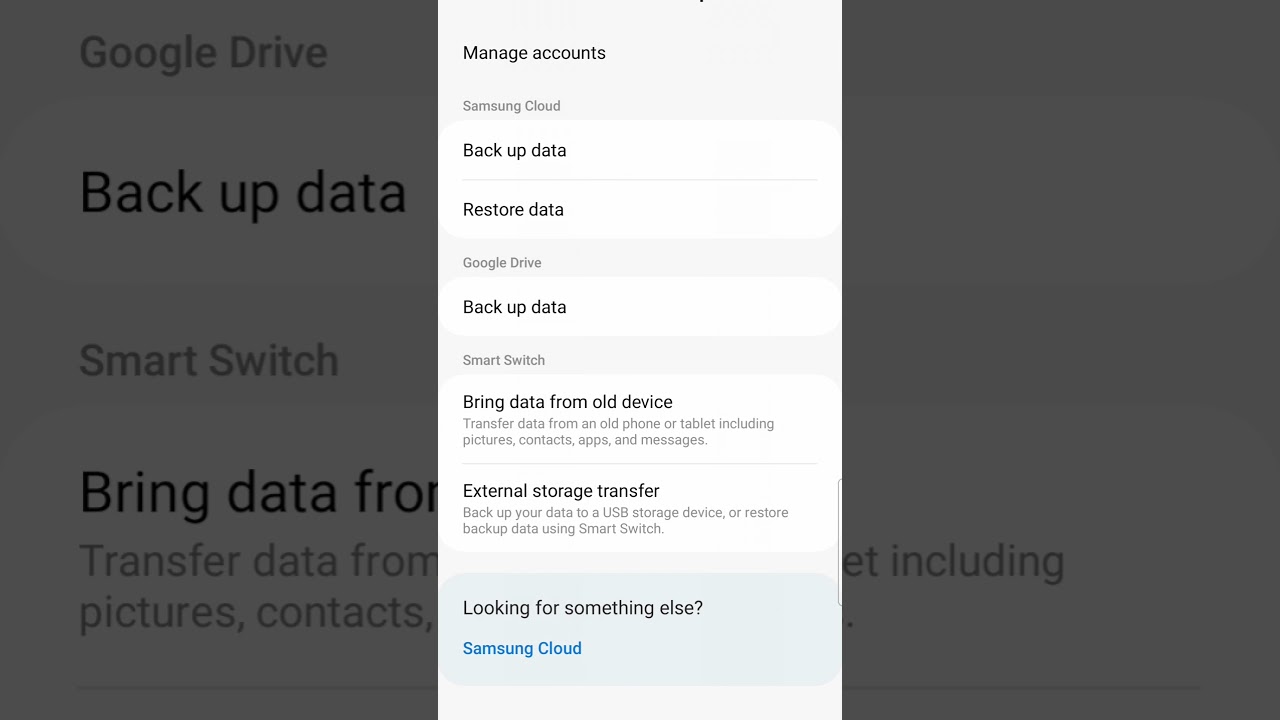Image resolution: width=1280 pixels, height=720 pixels.
Task: Click the "Transfer data from an old phone" description
Action: pyautogui.click(x=617, y=432)
